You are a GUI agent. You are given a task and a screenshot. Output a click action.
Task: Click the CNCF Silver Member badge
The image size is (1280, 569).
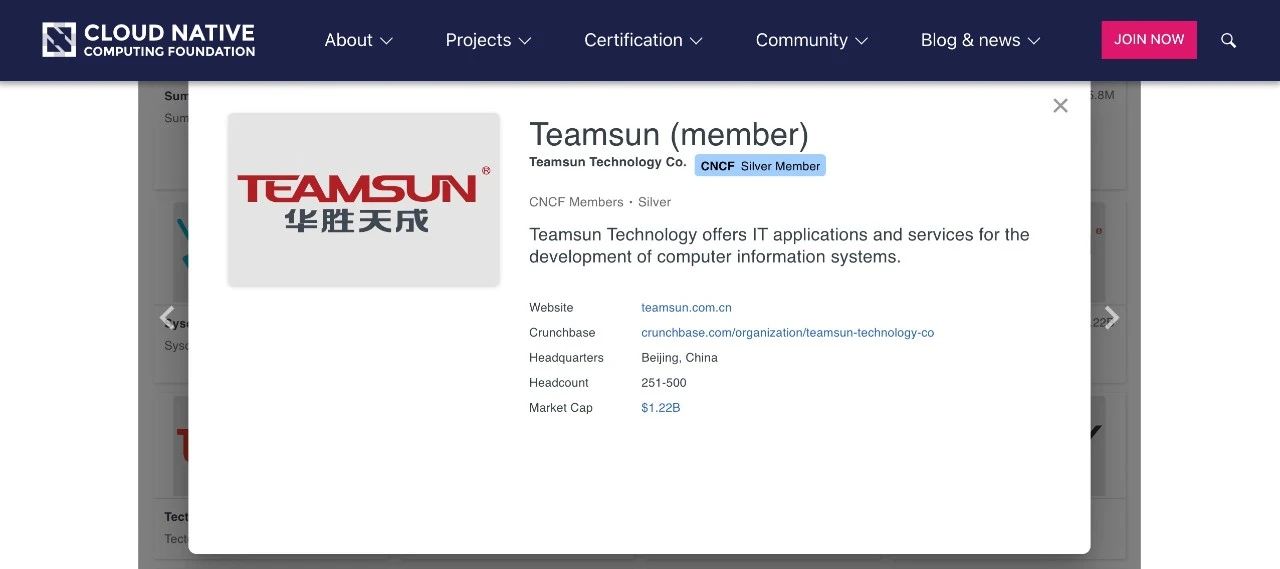pos(760,166)
